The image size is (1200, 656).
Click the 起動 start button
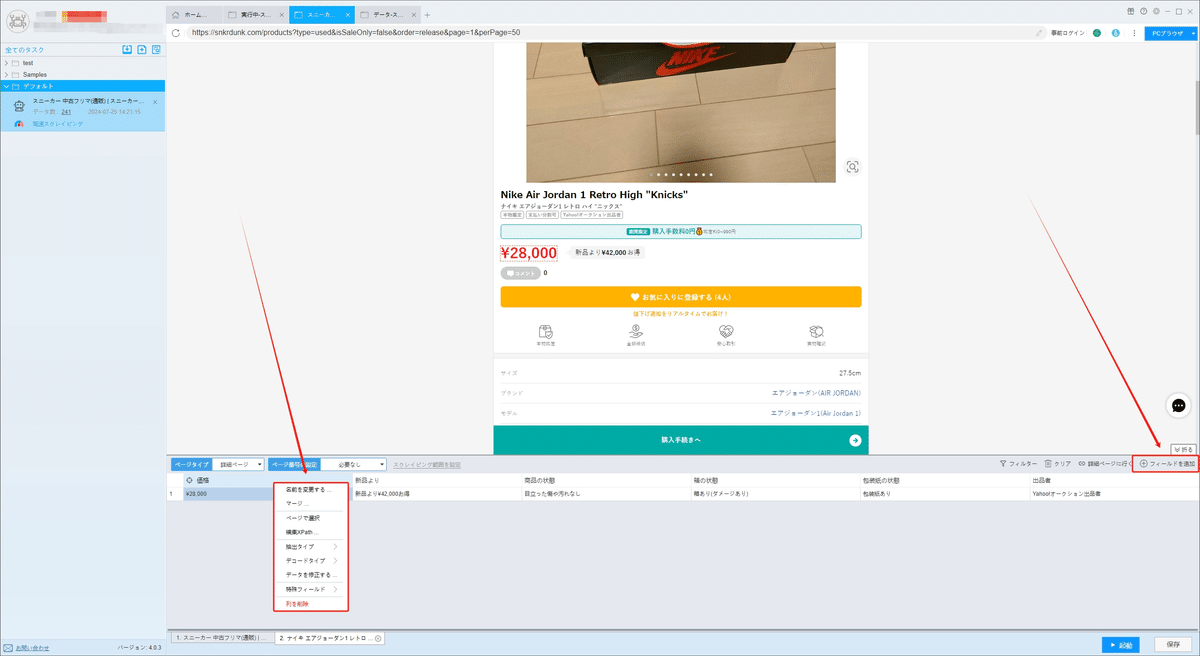(x=1120, y=644)
